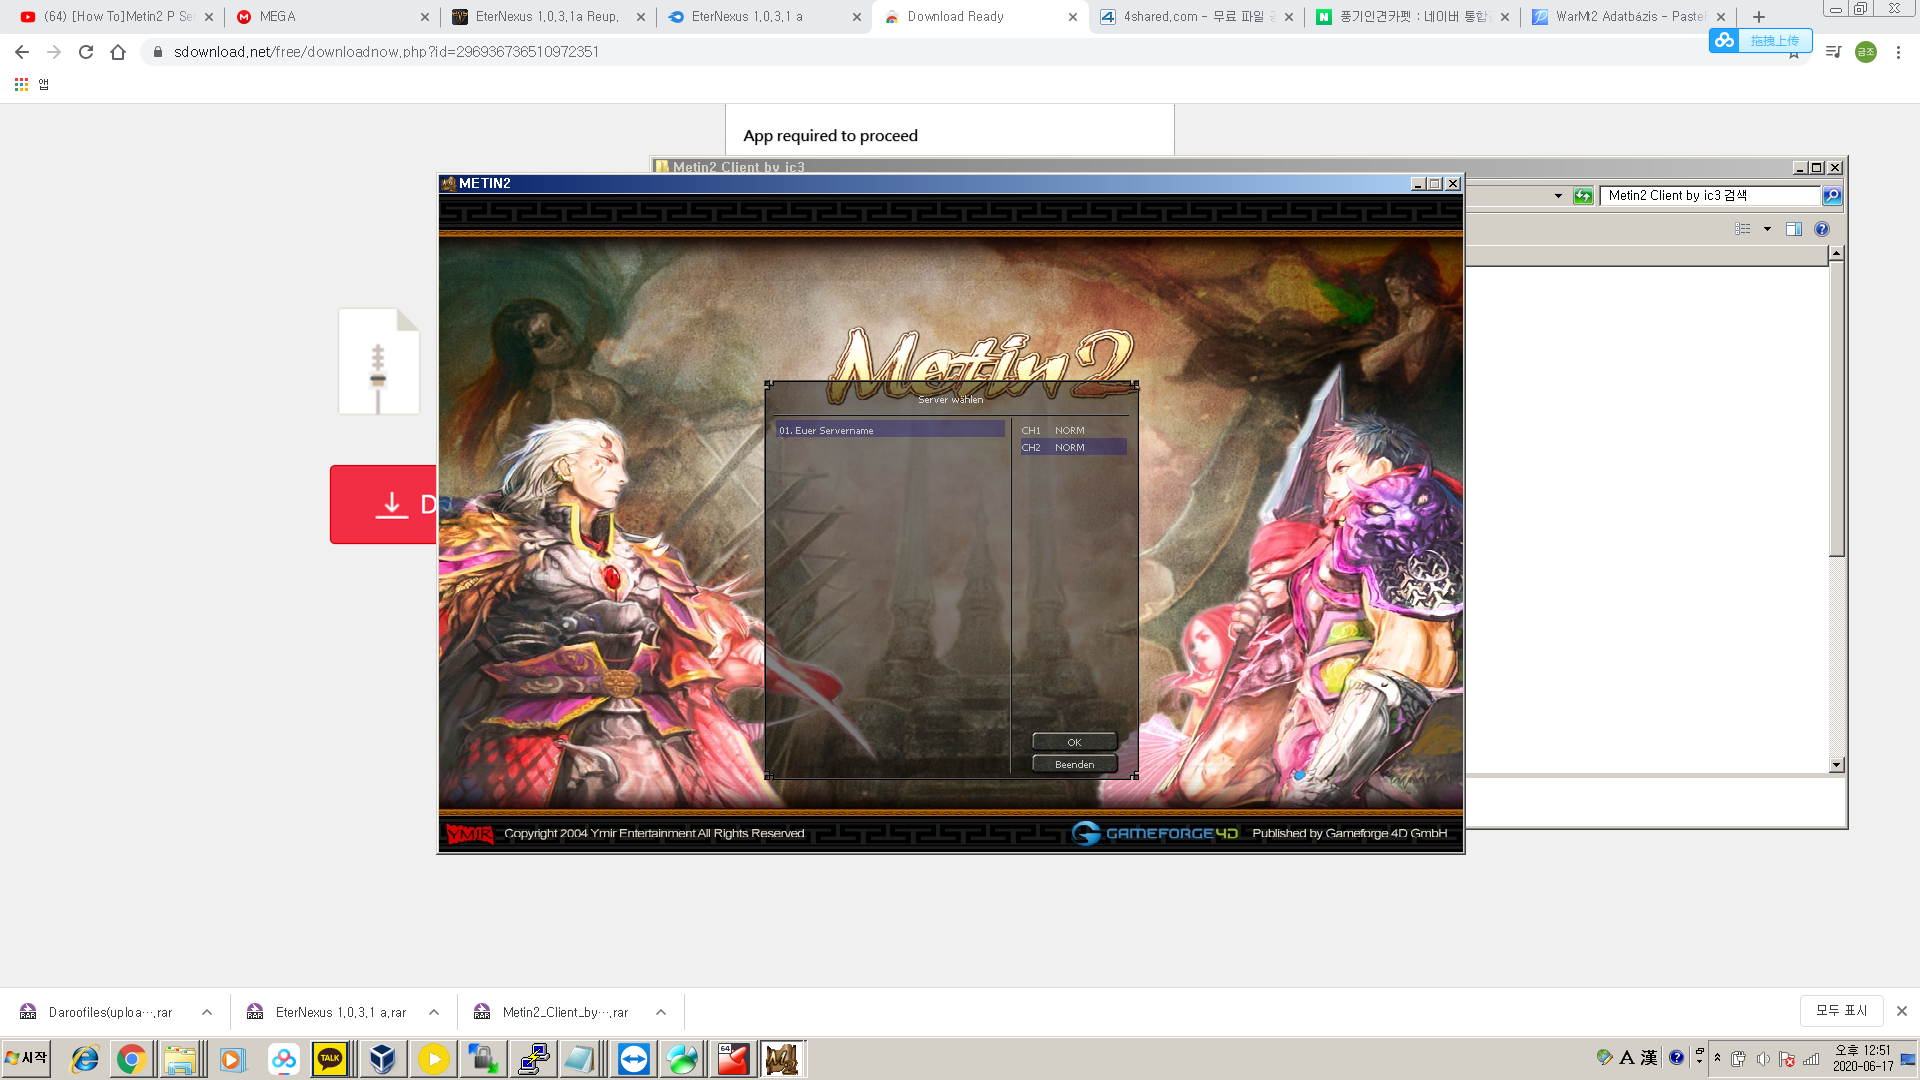Switch to the Naver cafe tab

pyautogui.click(x=1412, y=17)
